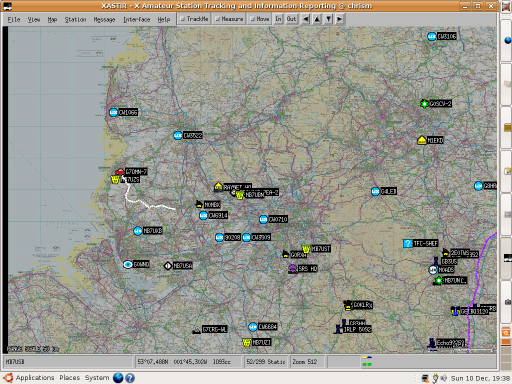
Task: Click the yellow house icon RHYMET HQ
Action: click(x=218, y=186)
